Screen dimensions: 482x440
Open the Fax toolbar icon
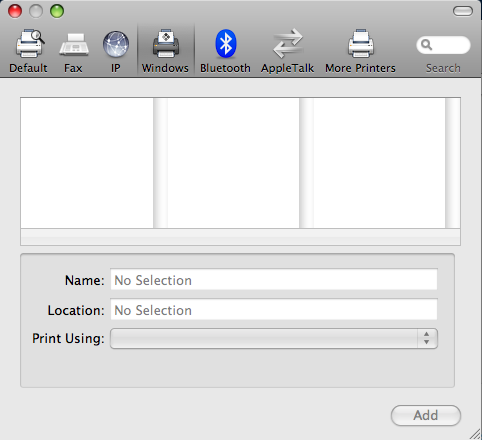coord(74,44)
